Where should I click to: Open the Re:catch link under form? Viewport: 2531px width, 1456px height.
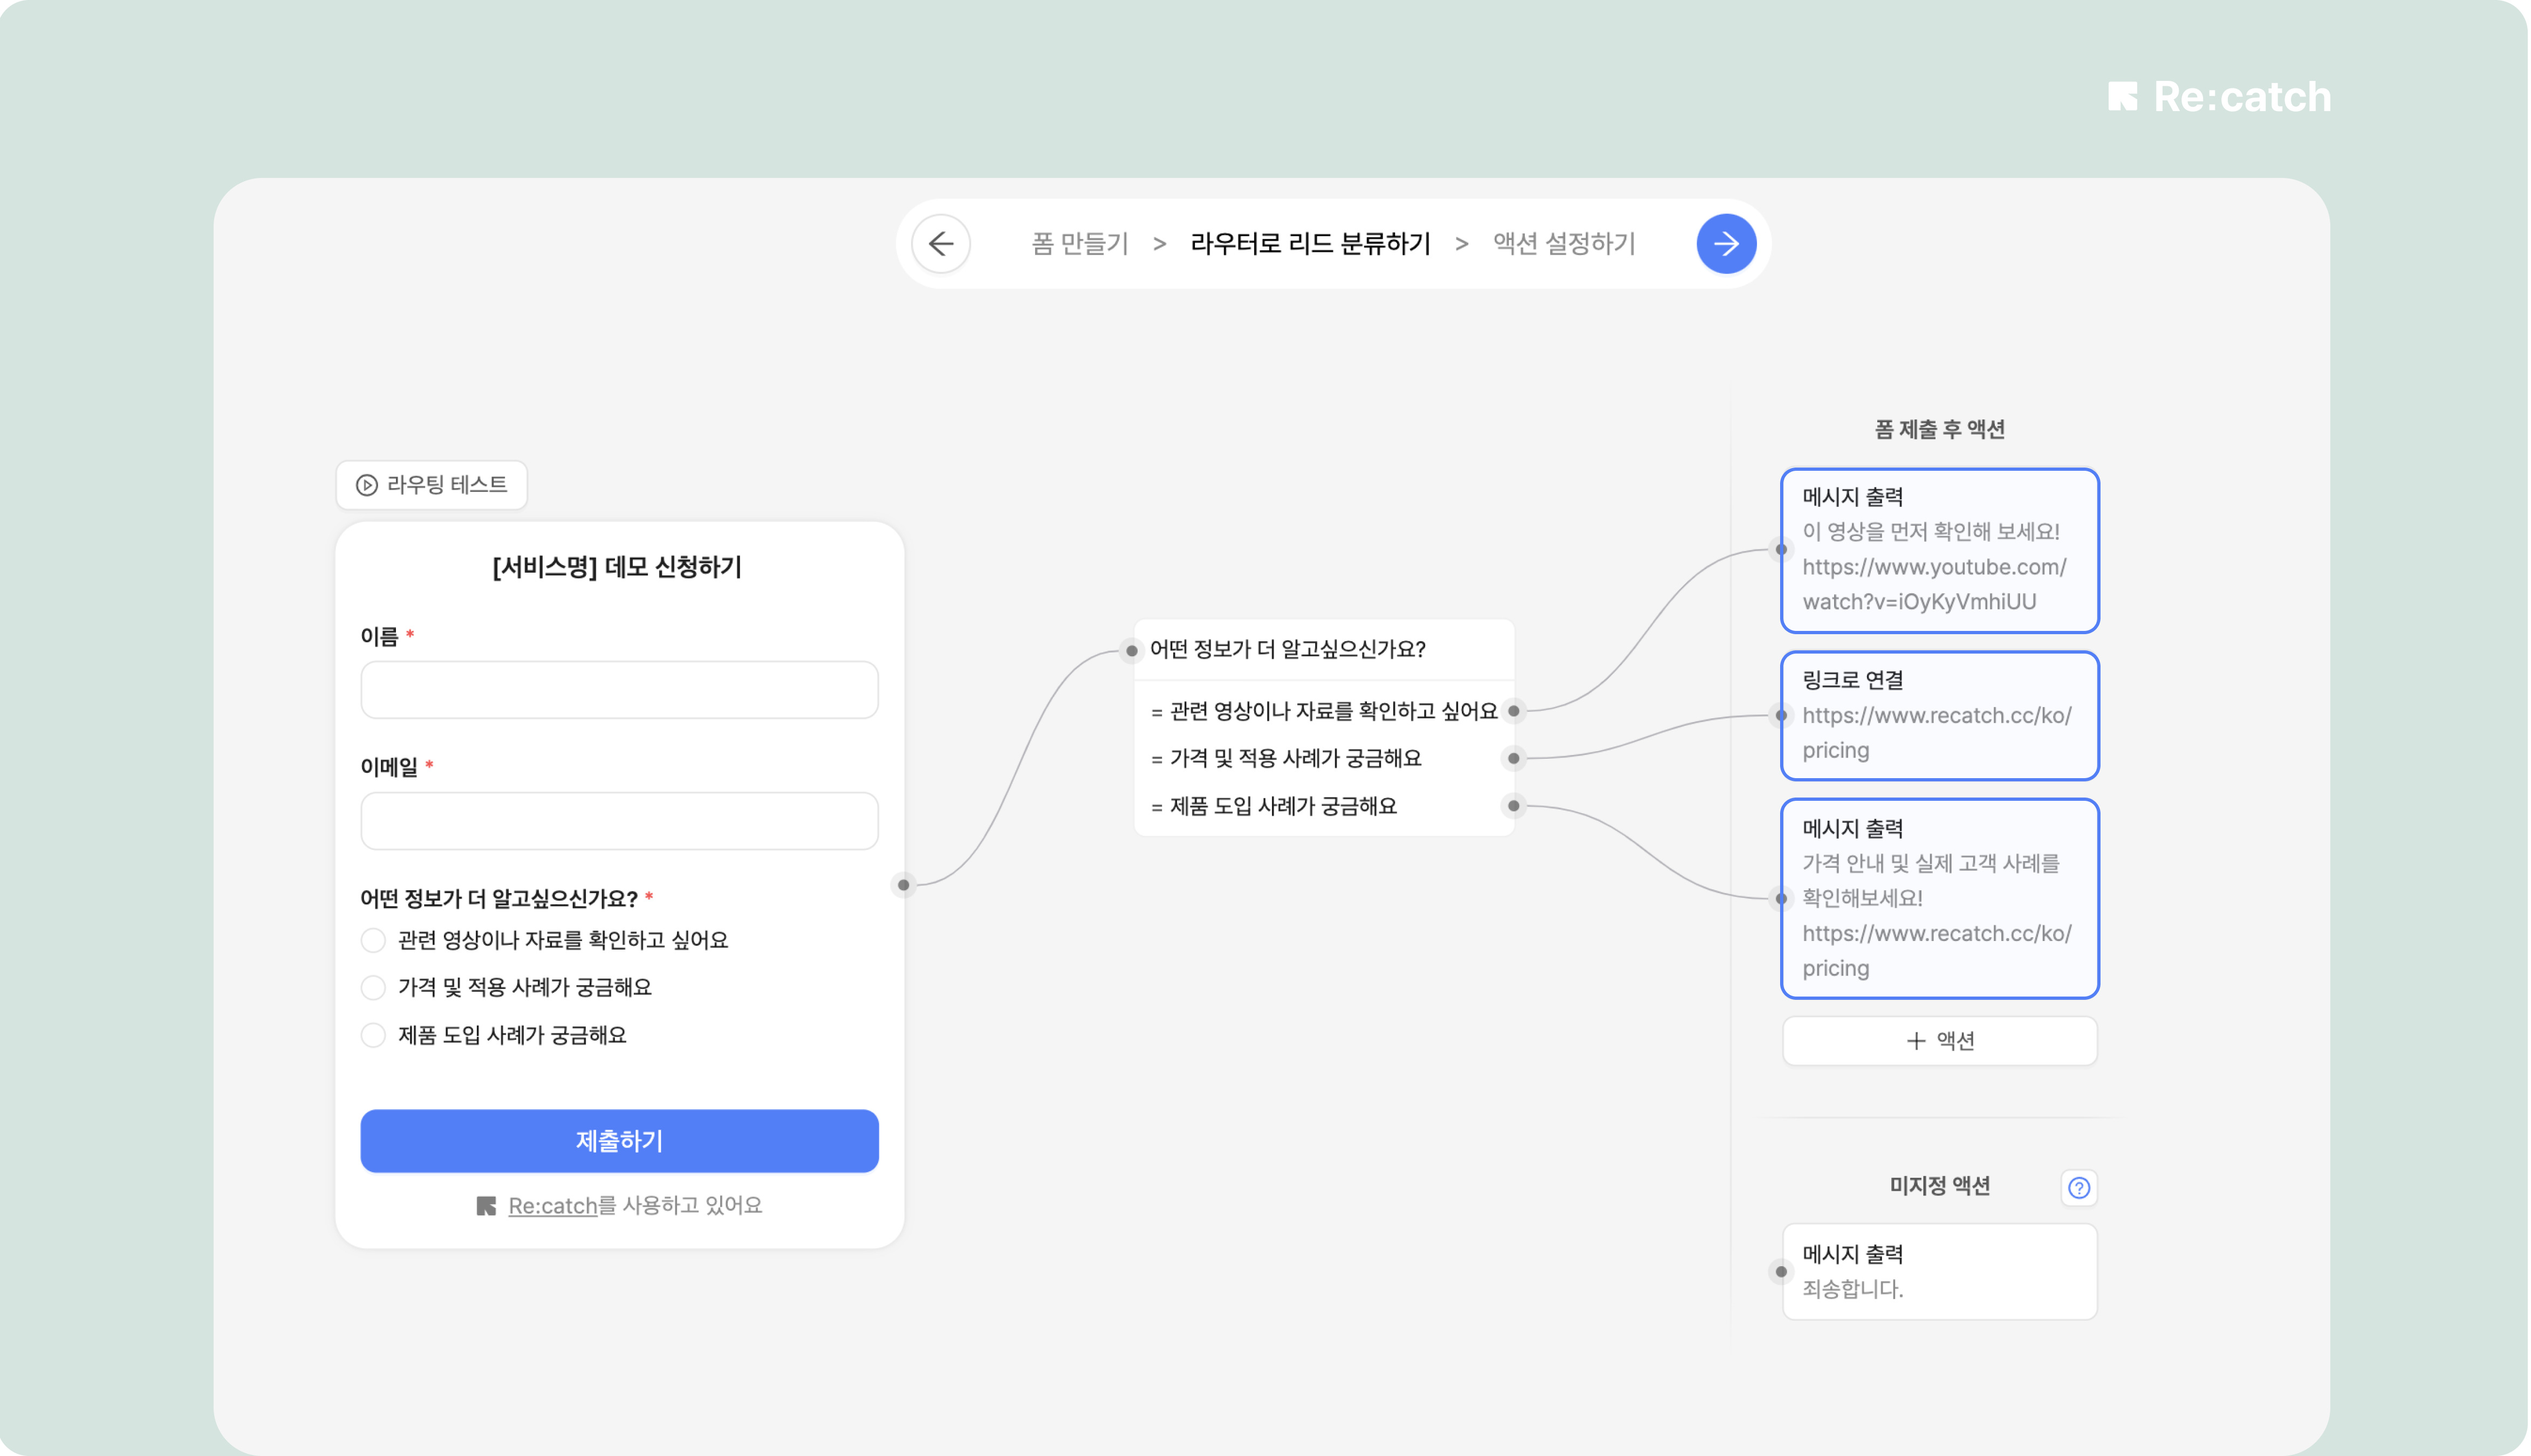pos(552,1206)
